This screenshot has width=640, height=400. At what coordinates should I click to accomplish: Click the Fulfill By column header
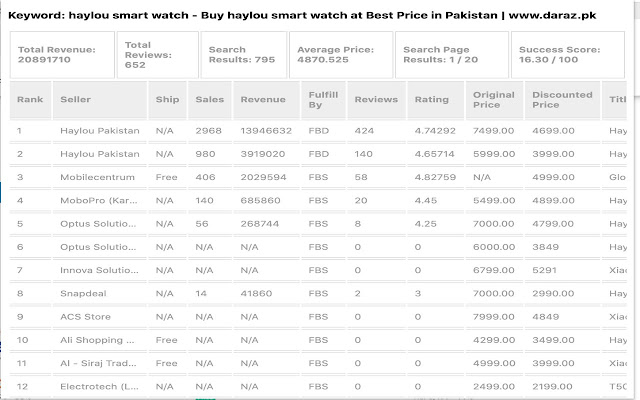[324, 100]
